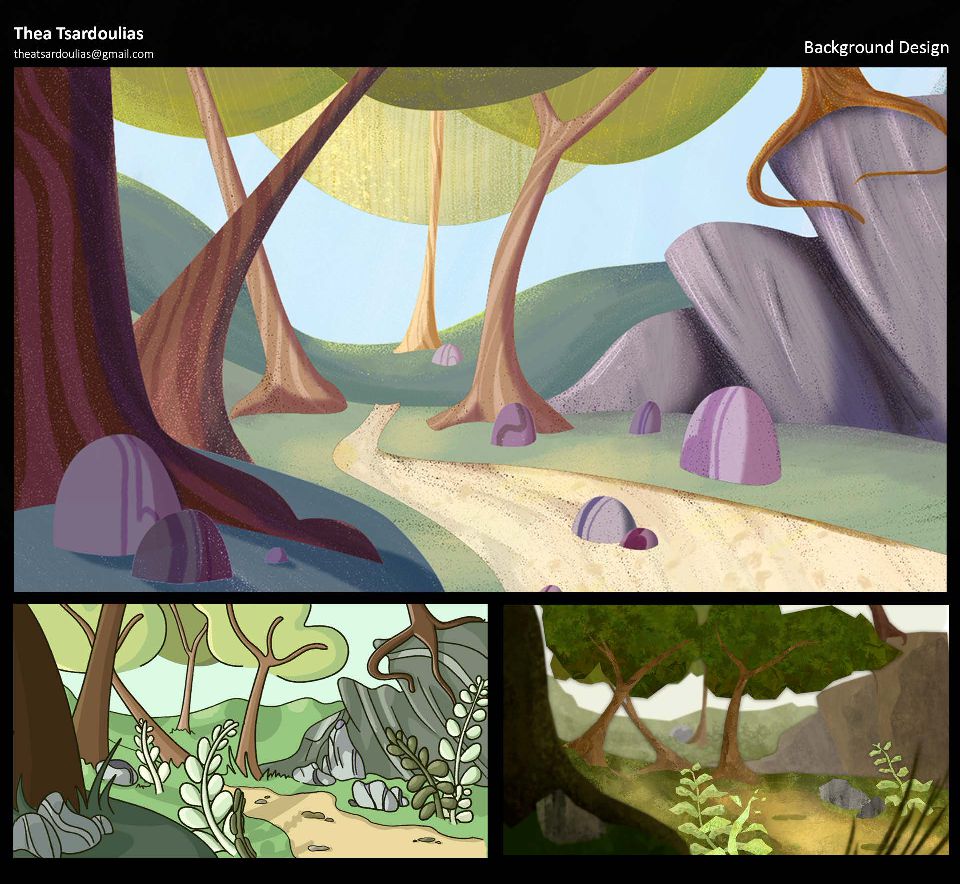
Task: Click the name Thea Tsardoulias
Action: (78, 32)
